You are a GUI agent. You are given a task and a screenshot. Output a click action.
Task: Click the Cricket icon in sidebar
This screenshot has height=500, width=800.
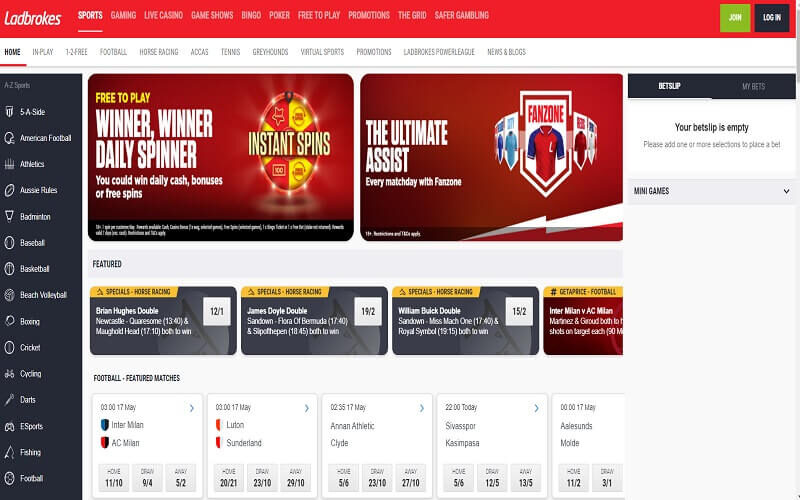pos(9,347)
